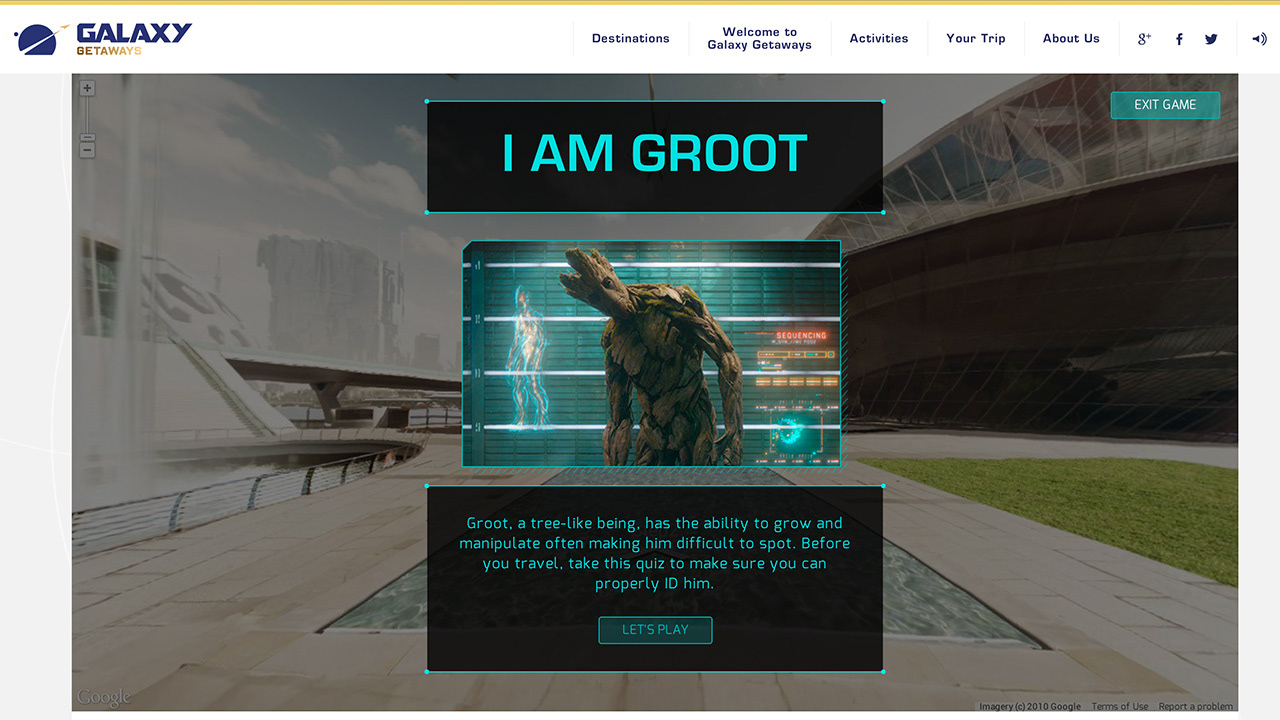
Task: Open the Twitter bird icon
Action: coord(1211,39)
